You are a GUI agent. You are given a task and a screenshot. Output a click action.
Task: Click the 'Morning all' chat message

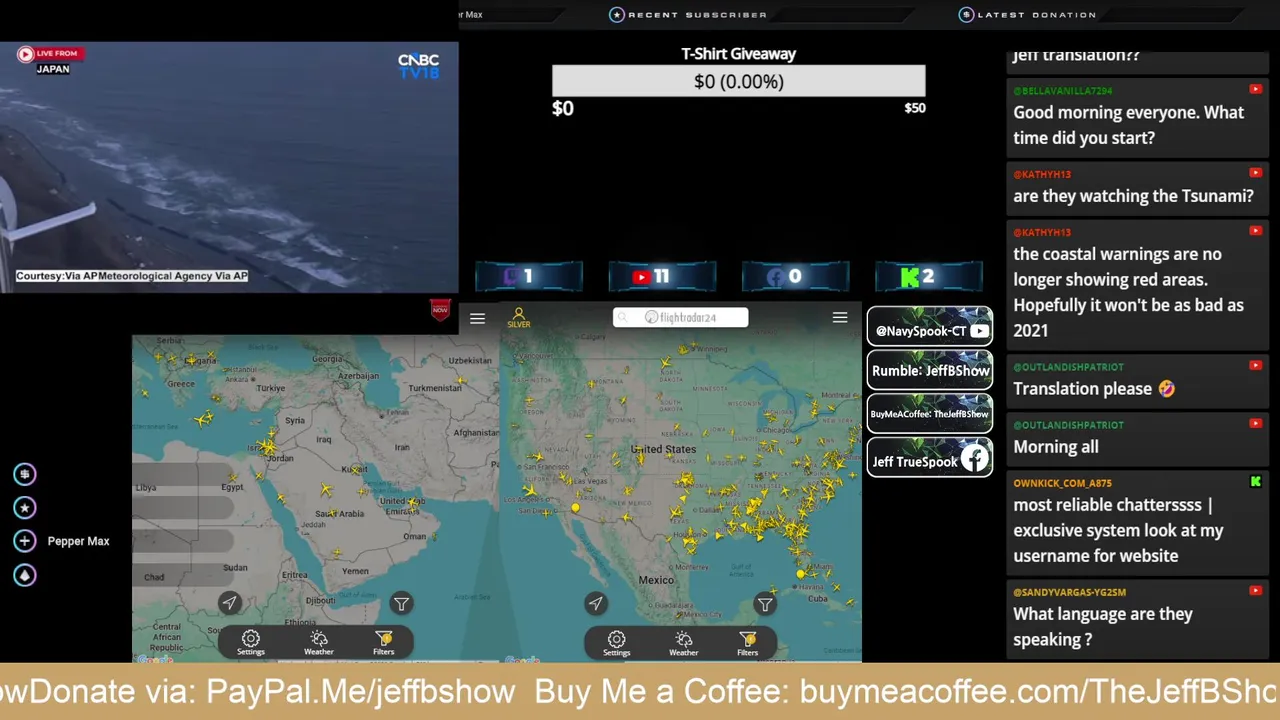coord(1056,447)
